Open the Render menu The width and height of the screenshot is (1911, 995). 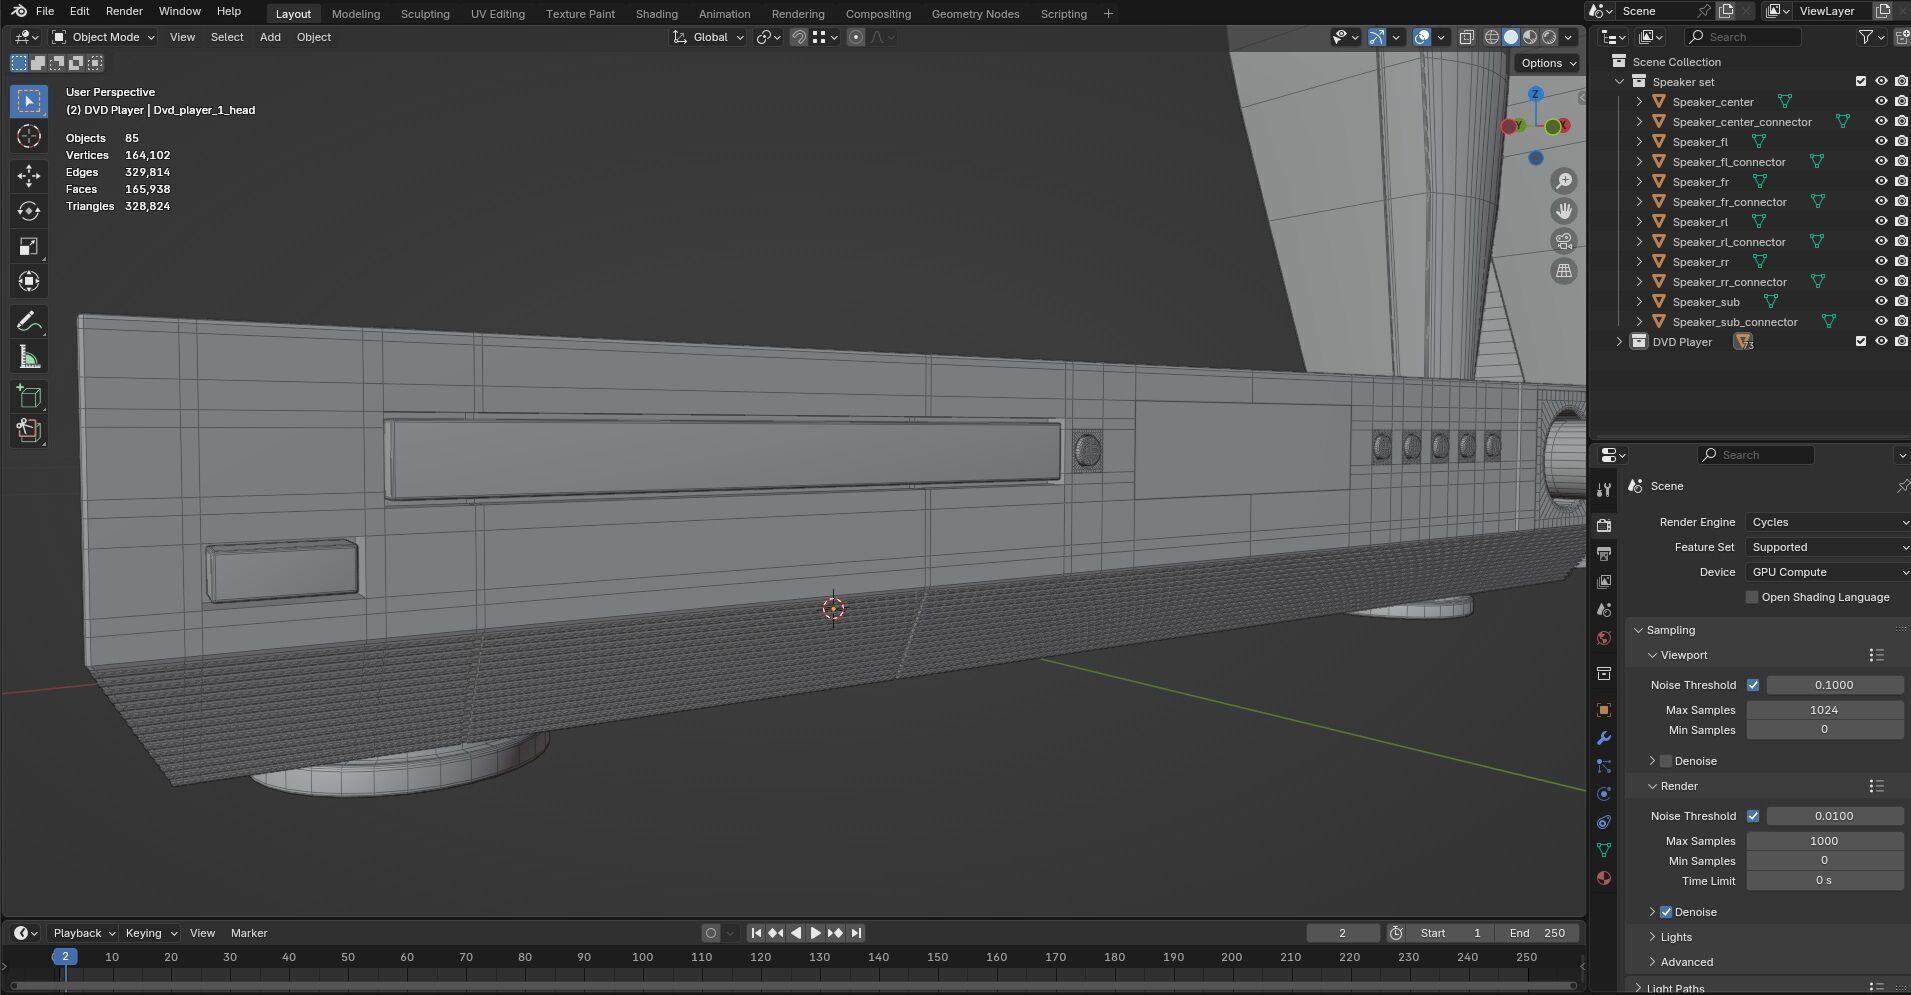pyautogui.click(x=124, y=11)
